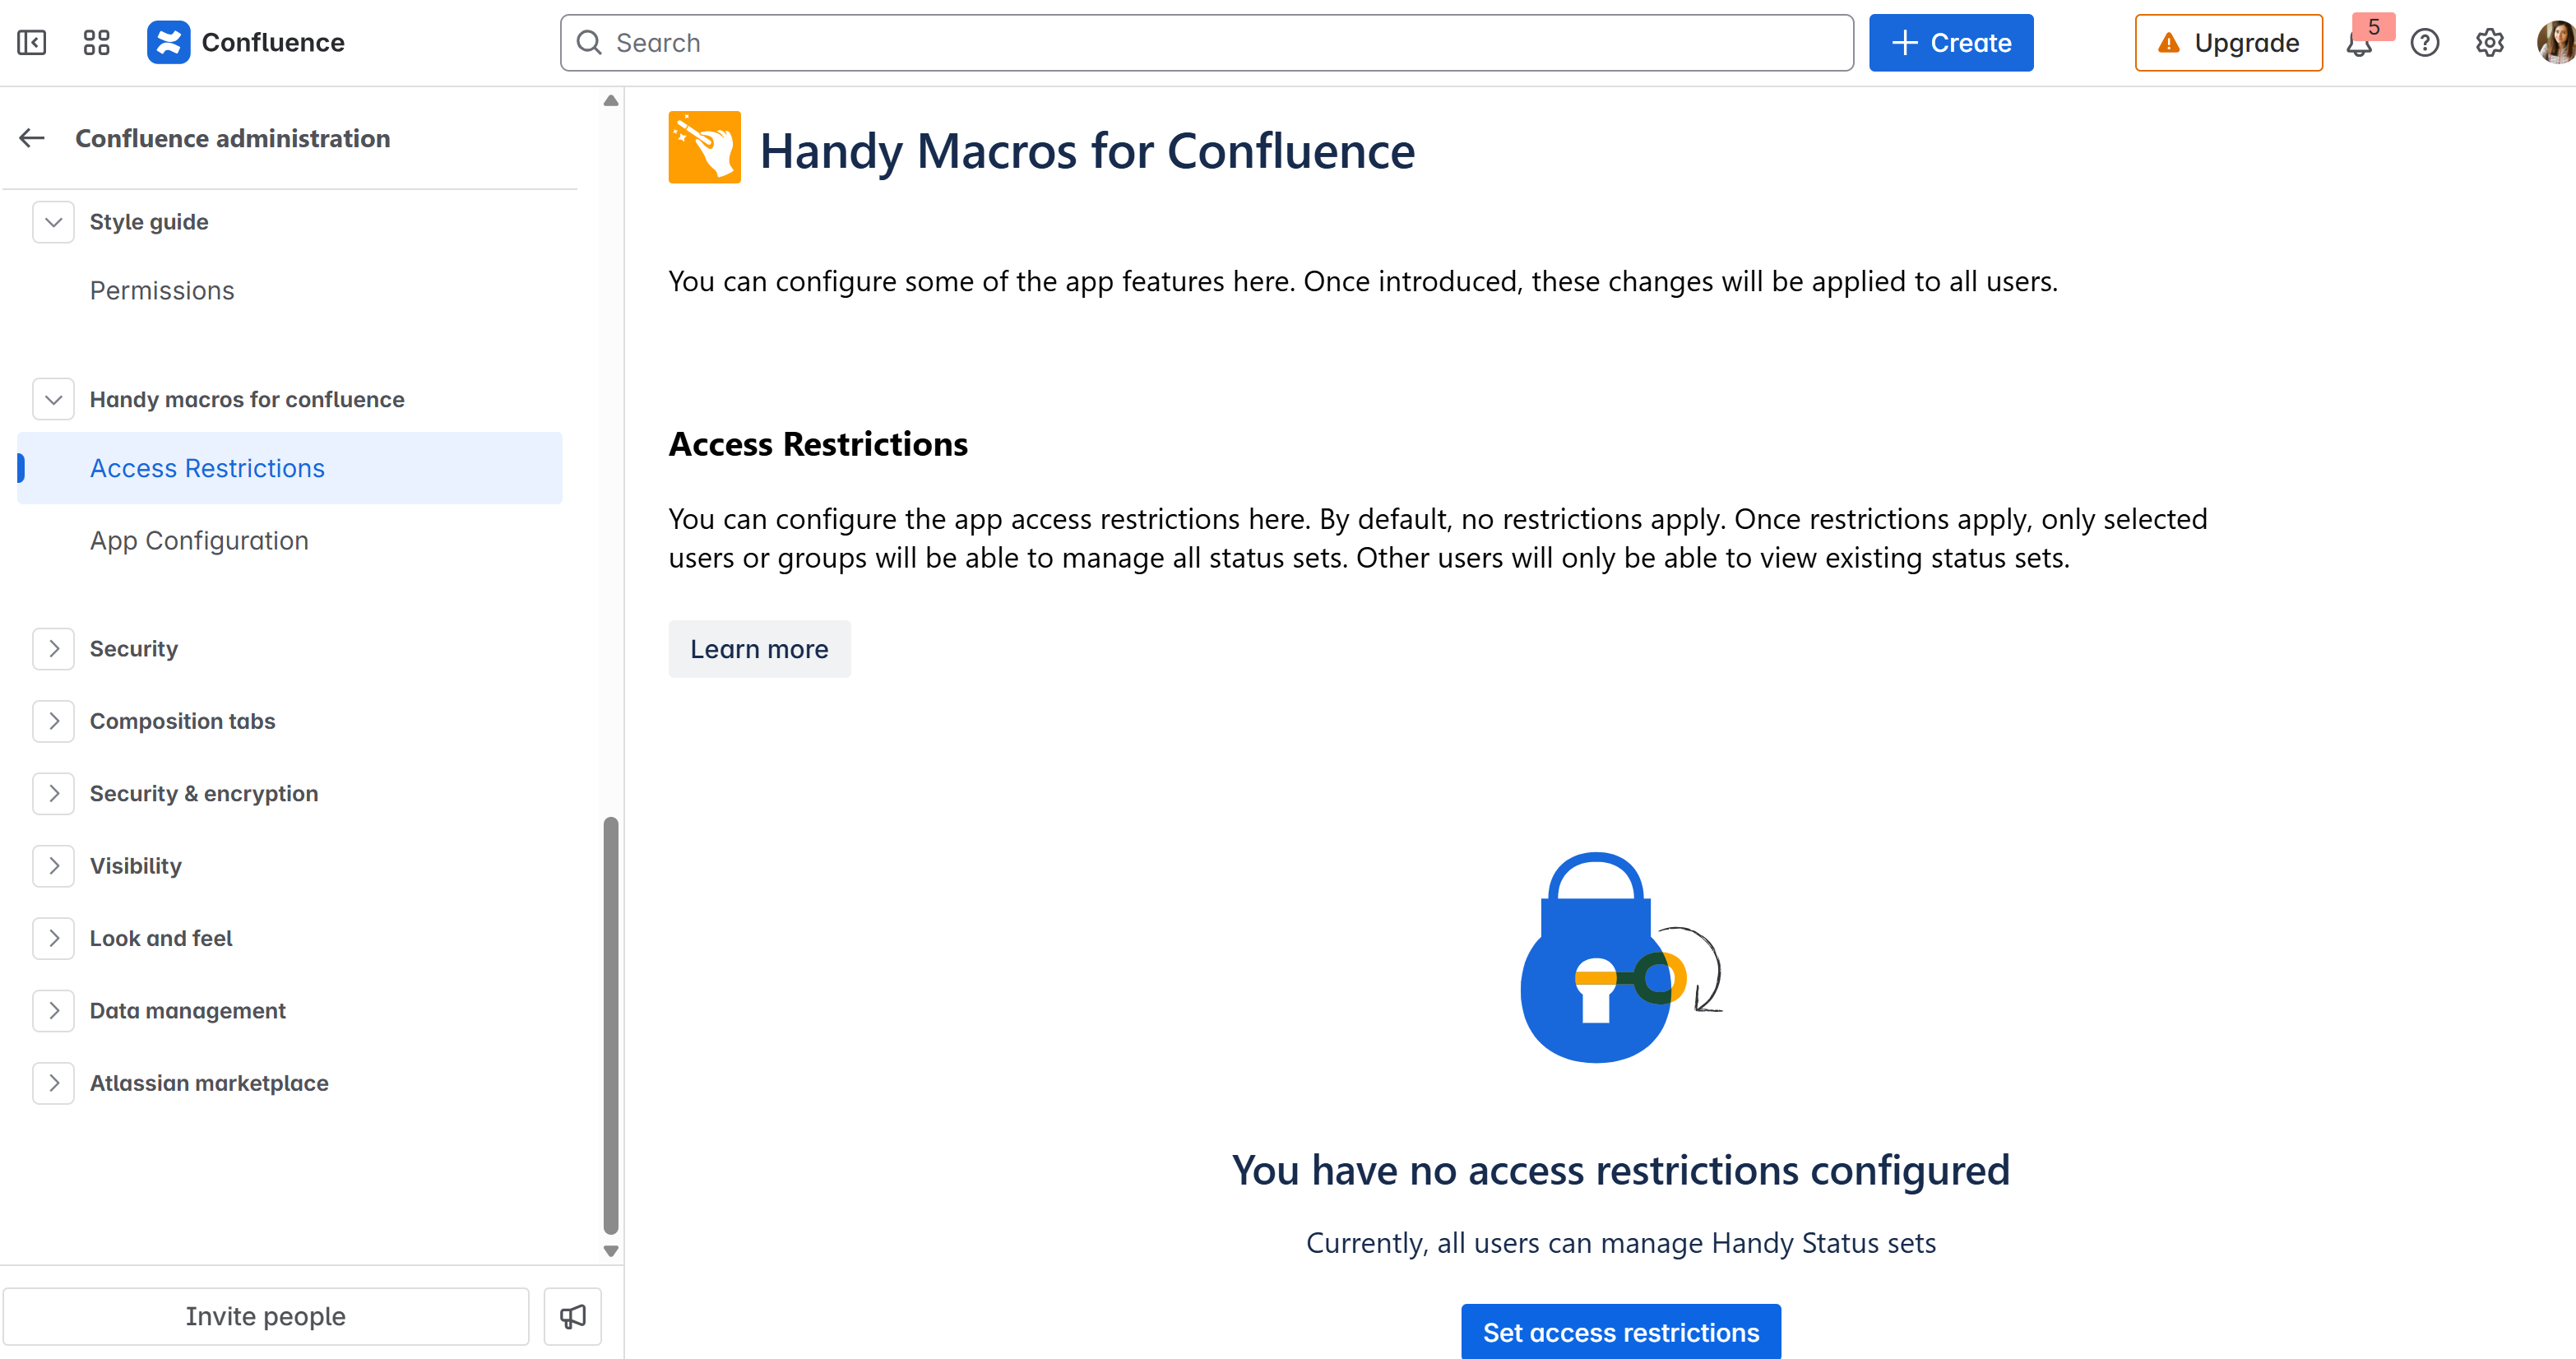2576x1359 pixels.
Task: Click the Visibility label in sidebar
Action: click(136, 866)
